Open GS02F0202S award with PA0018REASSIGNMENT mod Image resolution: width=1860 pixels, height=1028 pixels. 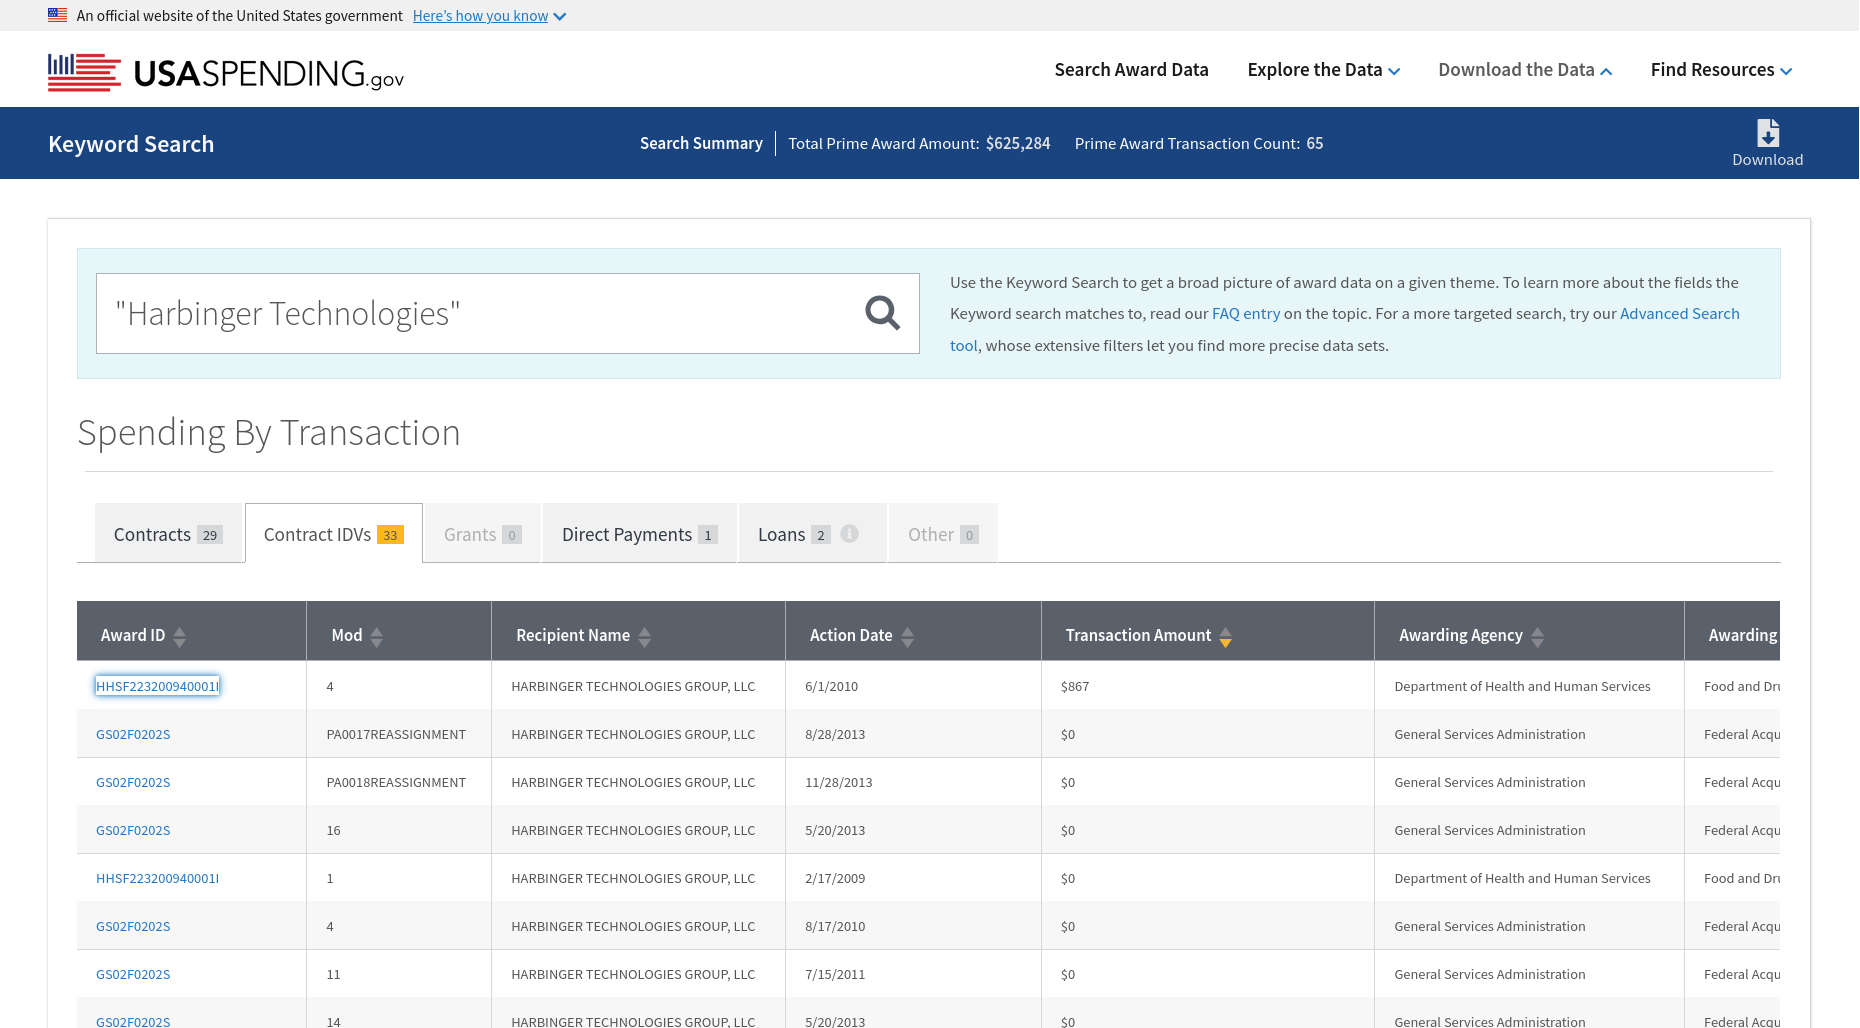pyautogui.click(x=133, y=782)
